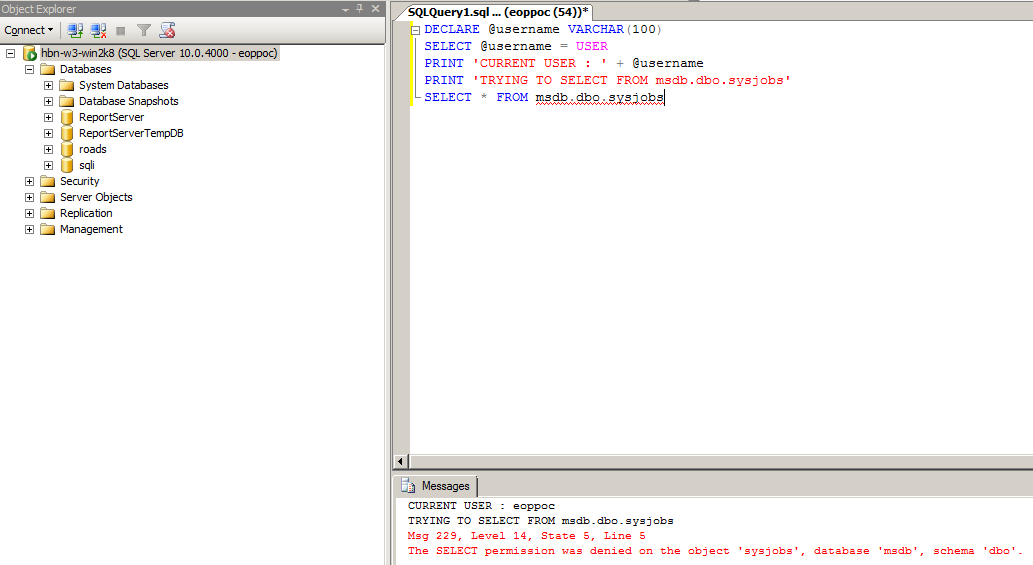The image size is (1033, 565).
Task: Click the script icon with red X
Action: [167, 30]
